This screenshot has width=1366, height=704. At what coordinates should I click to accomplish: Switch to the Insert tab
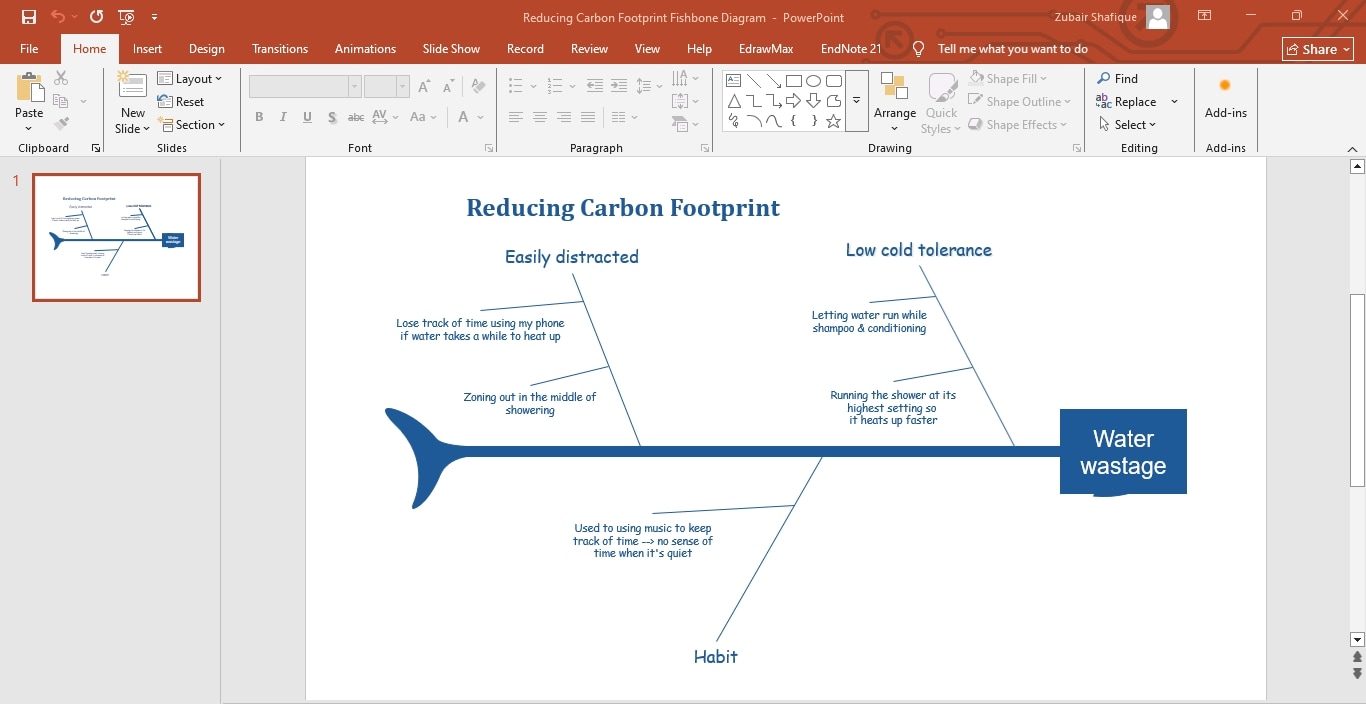147,48
